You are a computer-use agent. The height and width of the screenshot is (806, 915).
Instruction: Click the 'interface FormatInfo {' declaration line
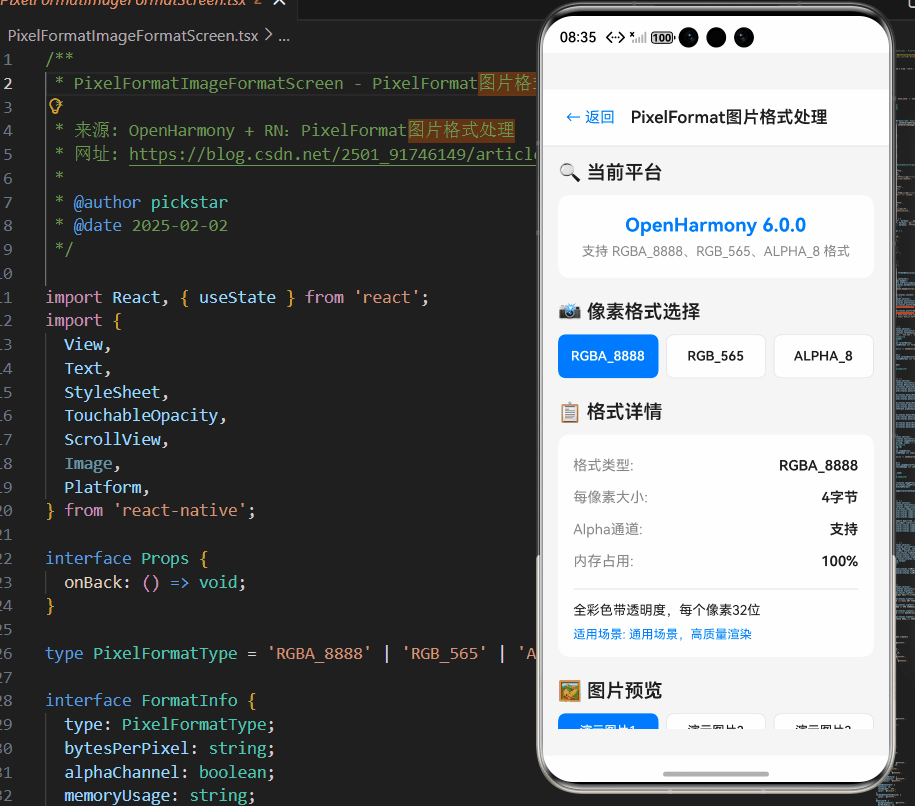(x=151, y=700)
